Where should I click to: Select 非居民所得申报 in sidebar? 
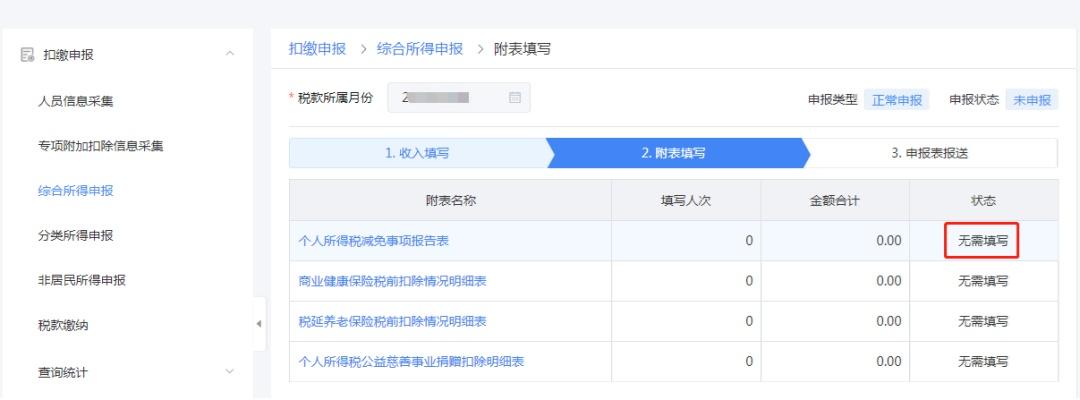pyautogui.click(x=82, y=281)
